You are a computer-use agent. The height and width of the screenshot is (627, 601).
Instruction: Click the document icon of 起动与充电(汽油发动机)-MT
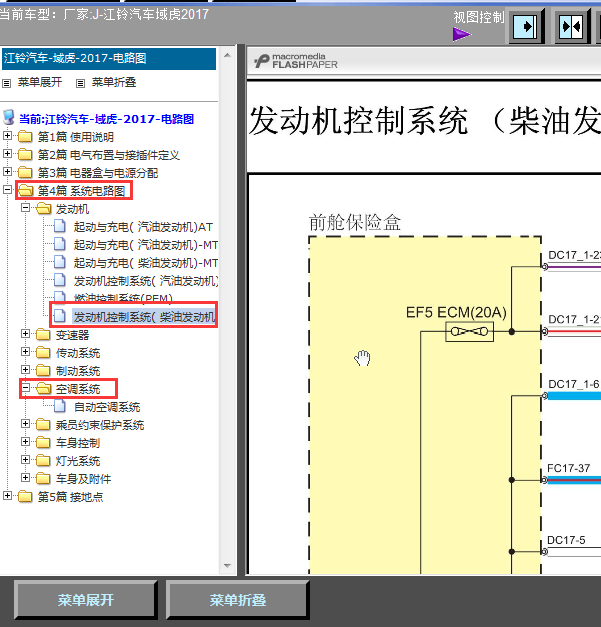coord(60,244)
